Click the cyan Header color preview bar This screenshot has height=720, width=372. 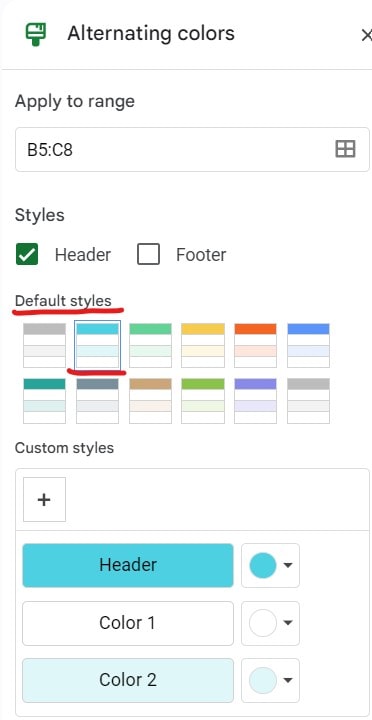click(x=128, y=565)
